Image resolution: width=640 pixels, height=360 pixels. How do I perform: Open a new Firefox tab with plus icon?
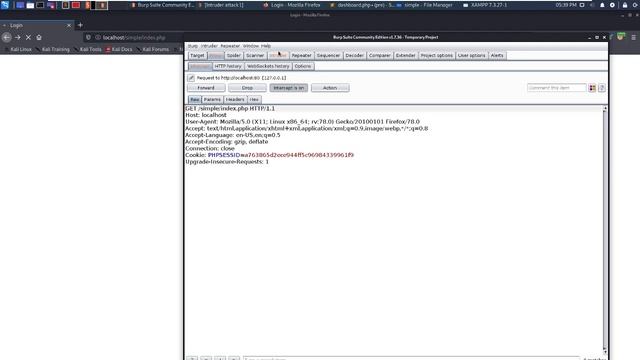coord(80,25)
